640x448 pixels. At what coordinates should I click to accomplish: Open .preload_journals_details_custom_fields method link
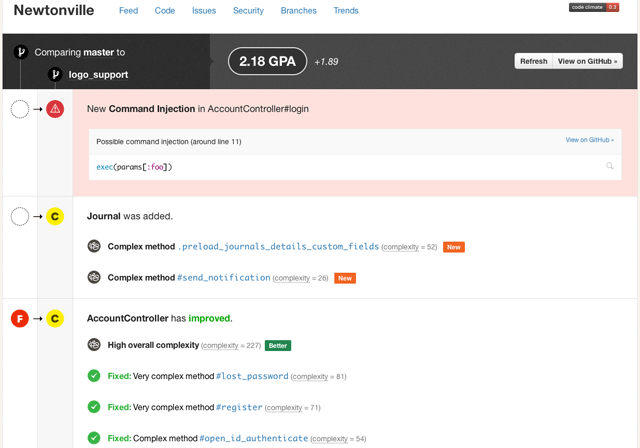point(278,246)
